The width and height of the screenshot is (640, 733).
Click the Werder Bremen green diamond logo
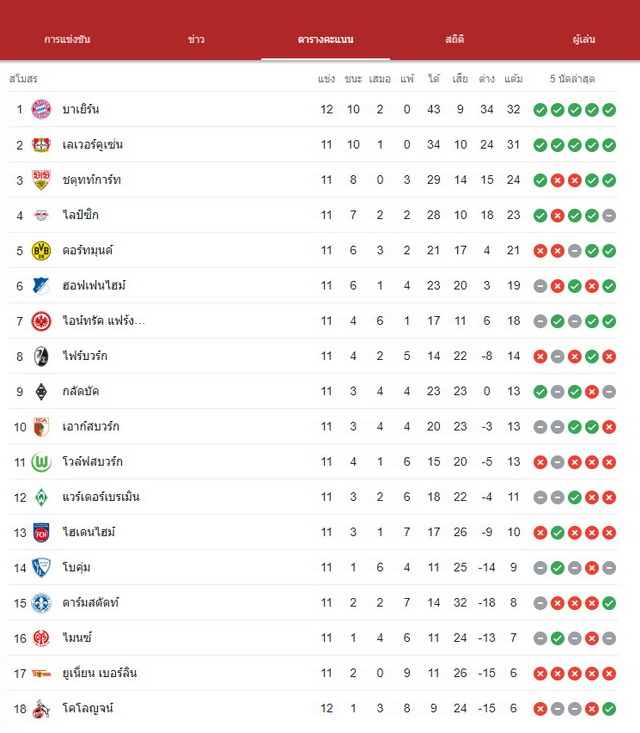pos(41,497)
